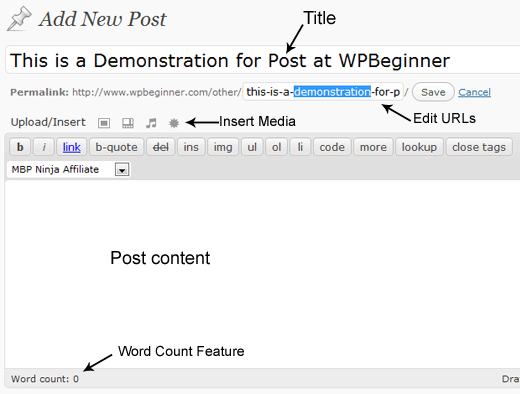
Task: Click inside the post content editor area
Action: (x=263, y=273)
